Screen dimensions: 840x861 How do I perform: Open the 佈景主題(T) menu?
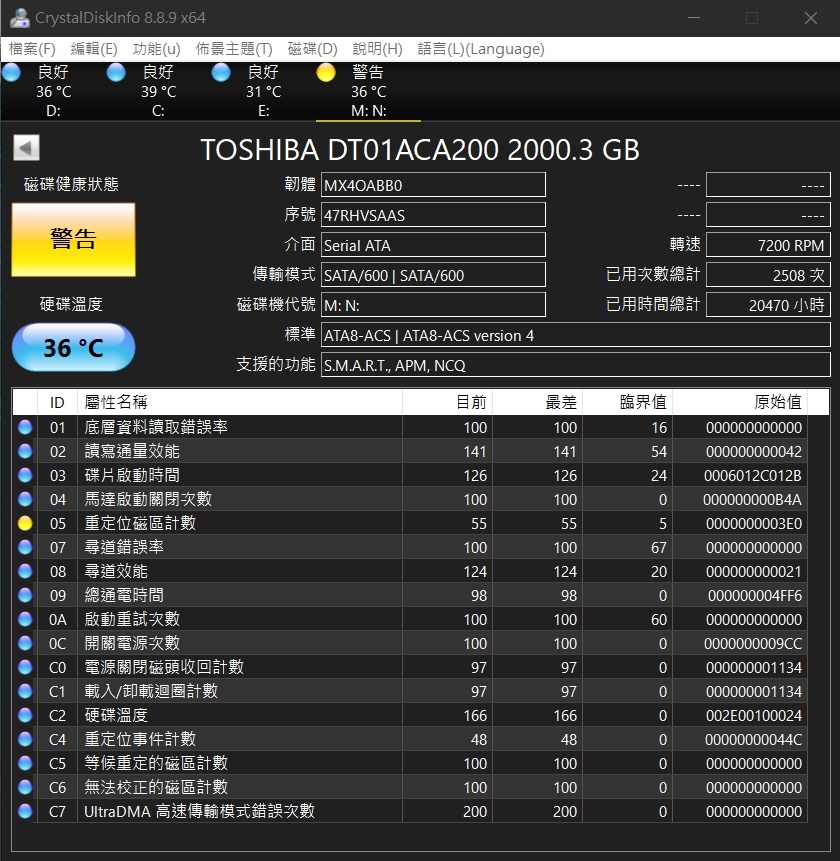click(234, 49)
